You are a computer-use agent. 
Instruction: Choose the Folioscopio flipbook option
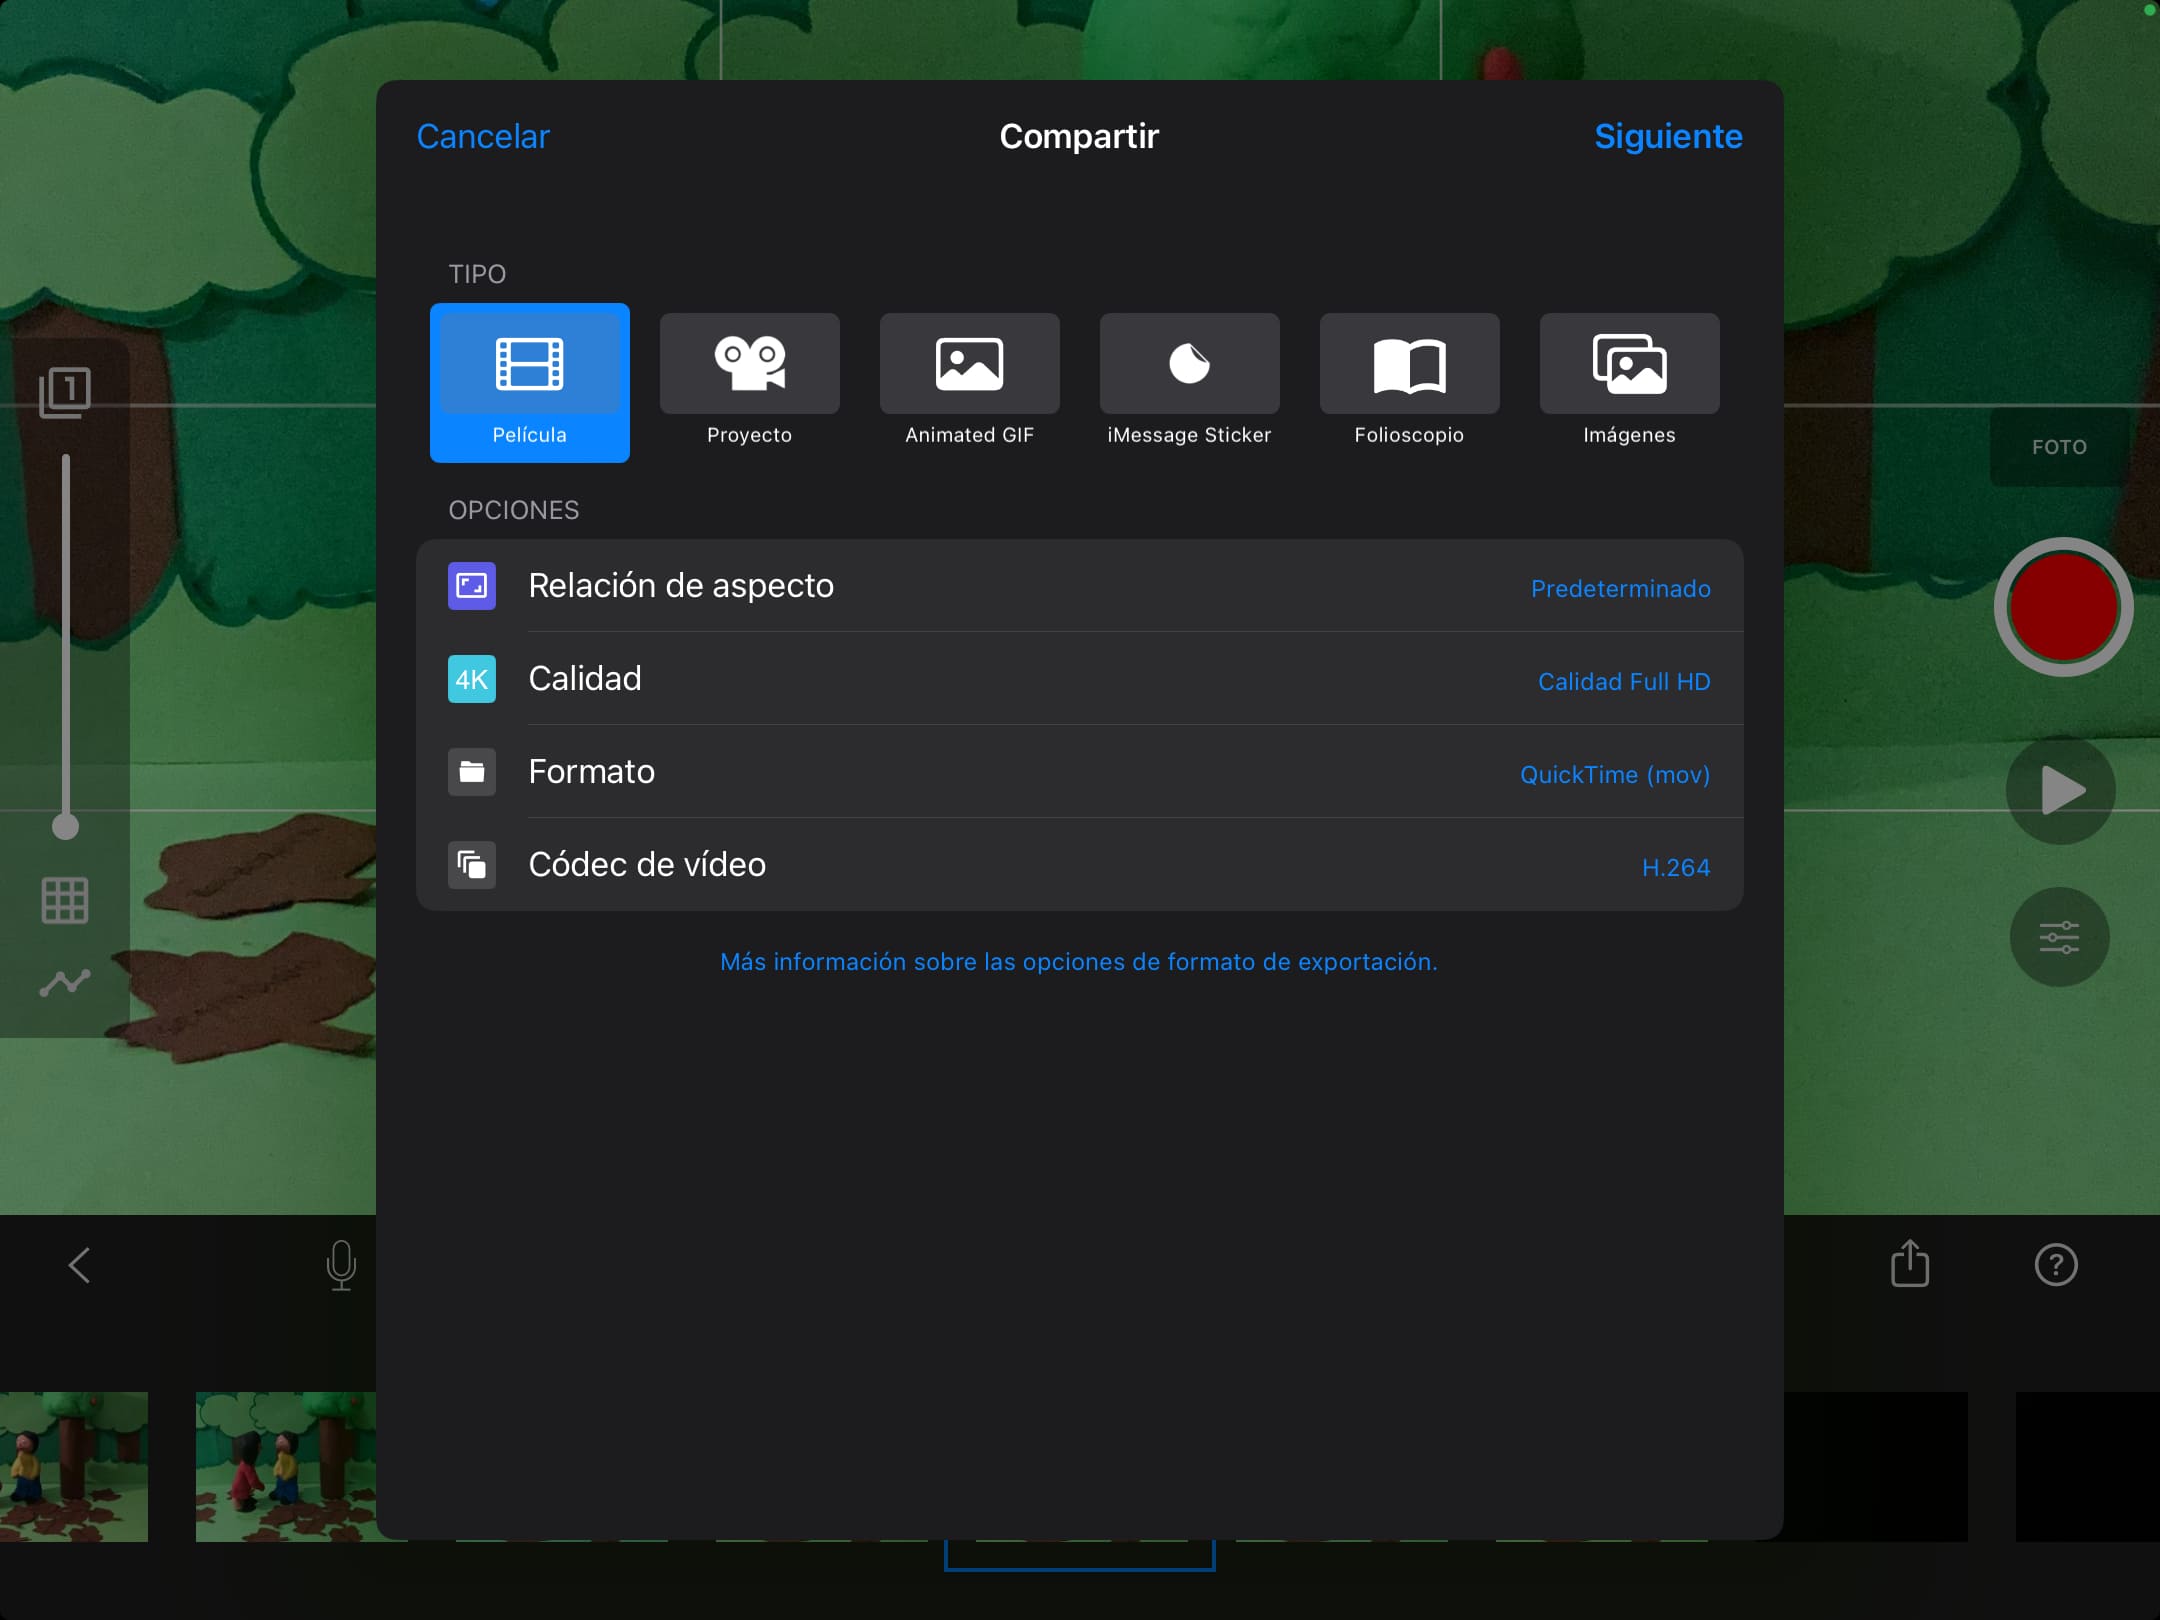[x=1409, y=382]
